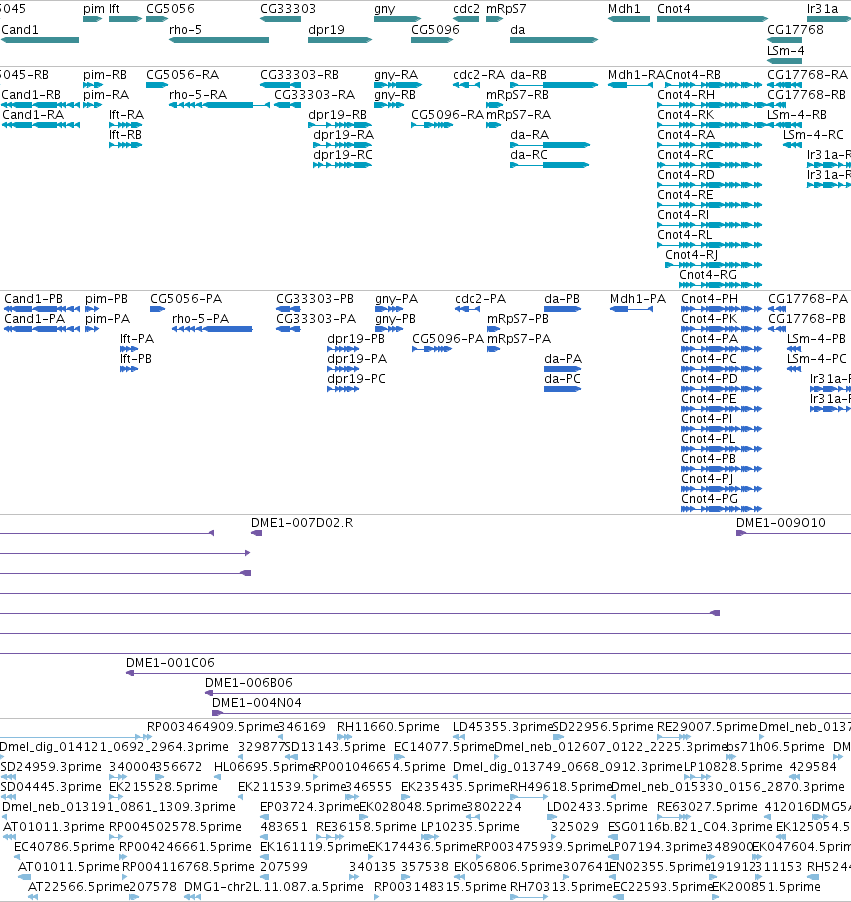The image size is (851, 902).
Task: Select the pim-PB protein
Action: (92, 309)
